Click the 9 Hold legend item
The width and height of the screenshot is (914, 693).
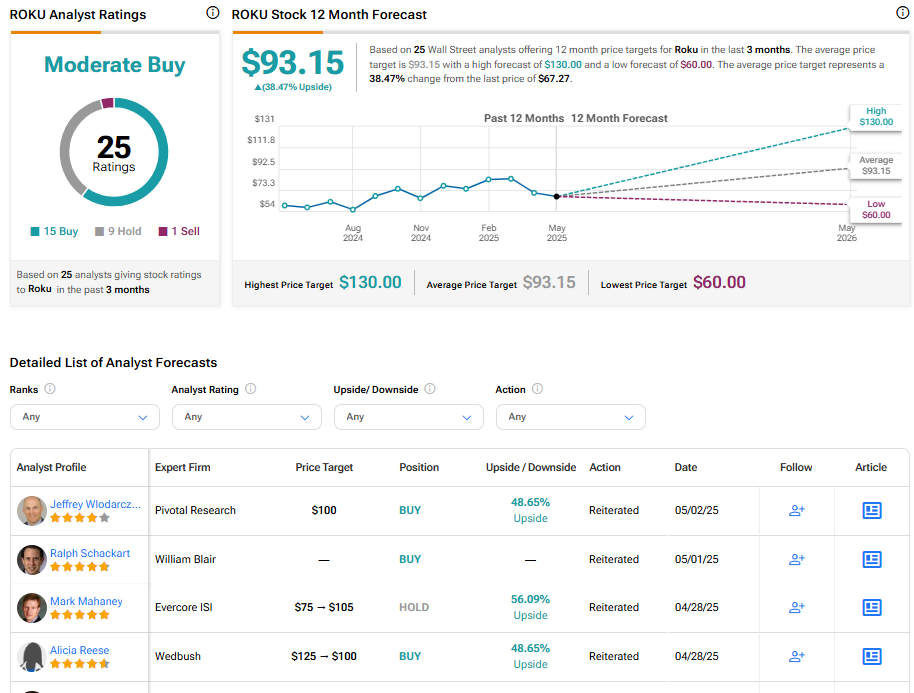pyautogui.click(x=118, y=231)
